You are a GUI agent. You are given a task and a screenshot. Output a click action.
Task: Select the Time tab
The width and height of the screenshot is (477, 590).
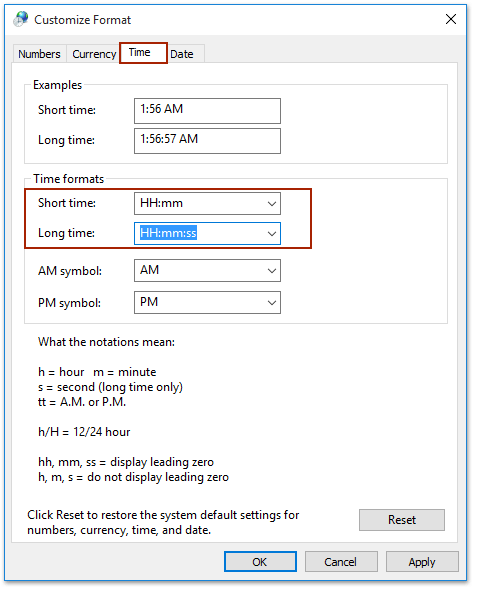tap(143, 53)
